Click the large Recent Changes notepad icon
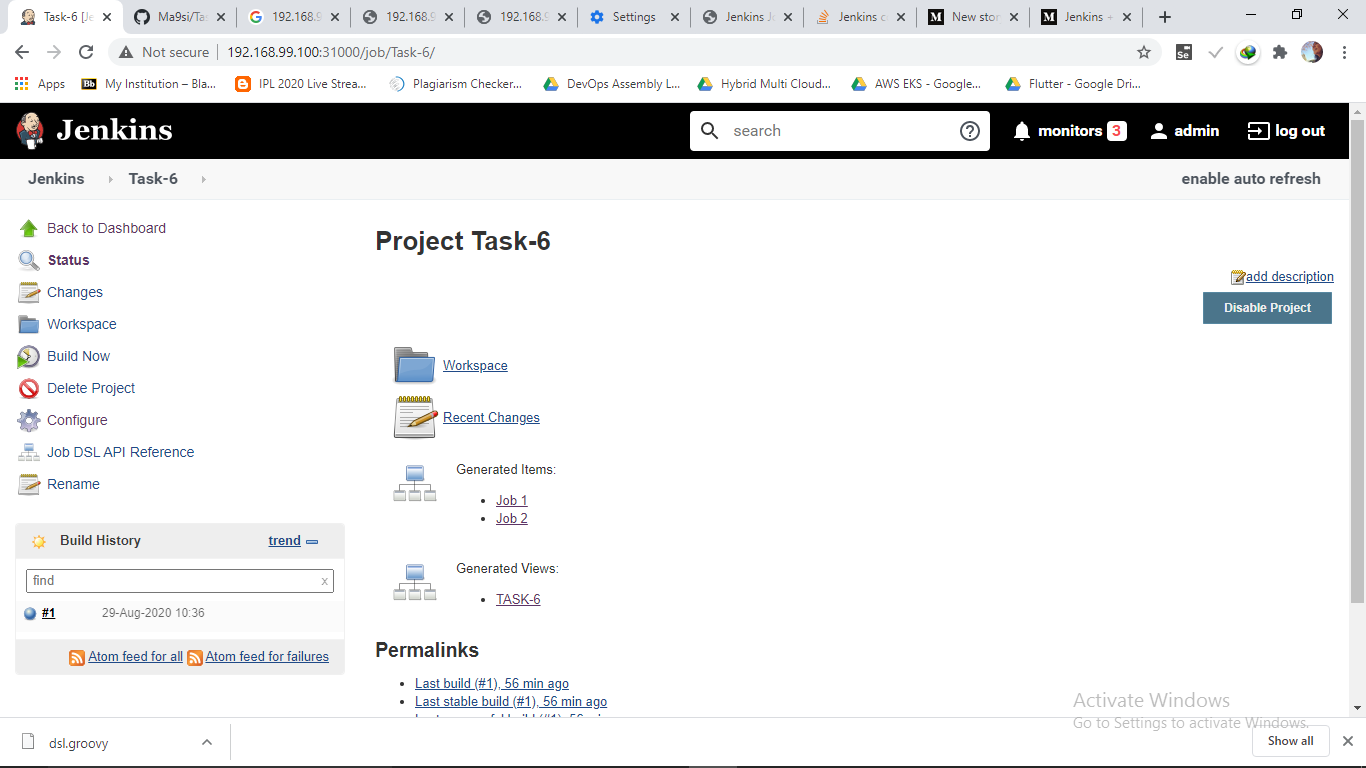The height and width of the screenshot is (768, 1366). pos(414,417)
